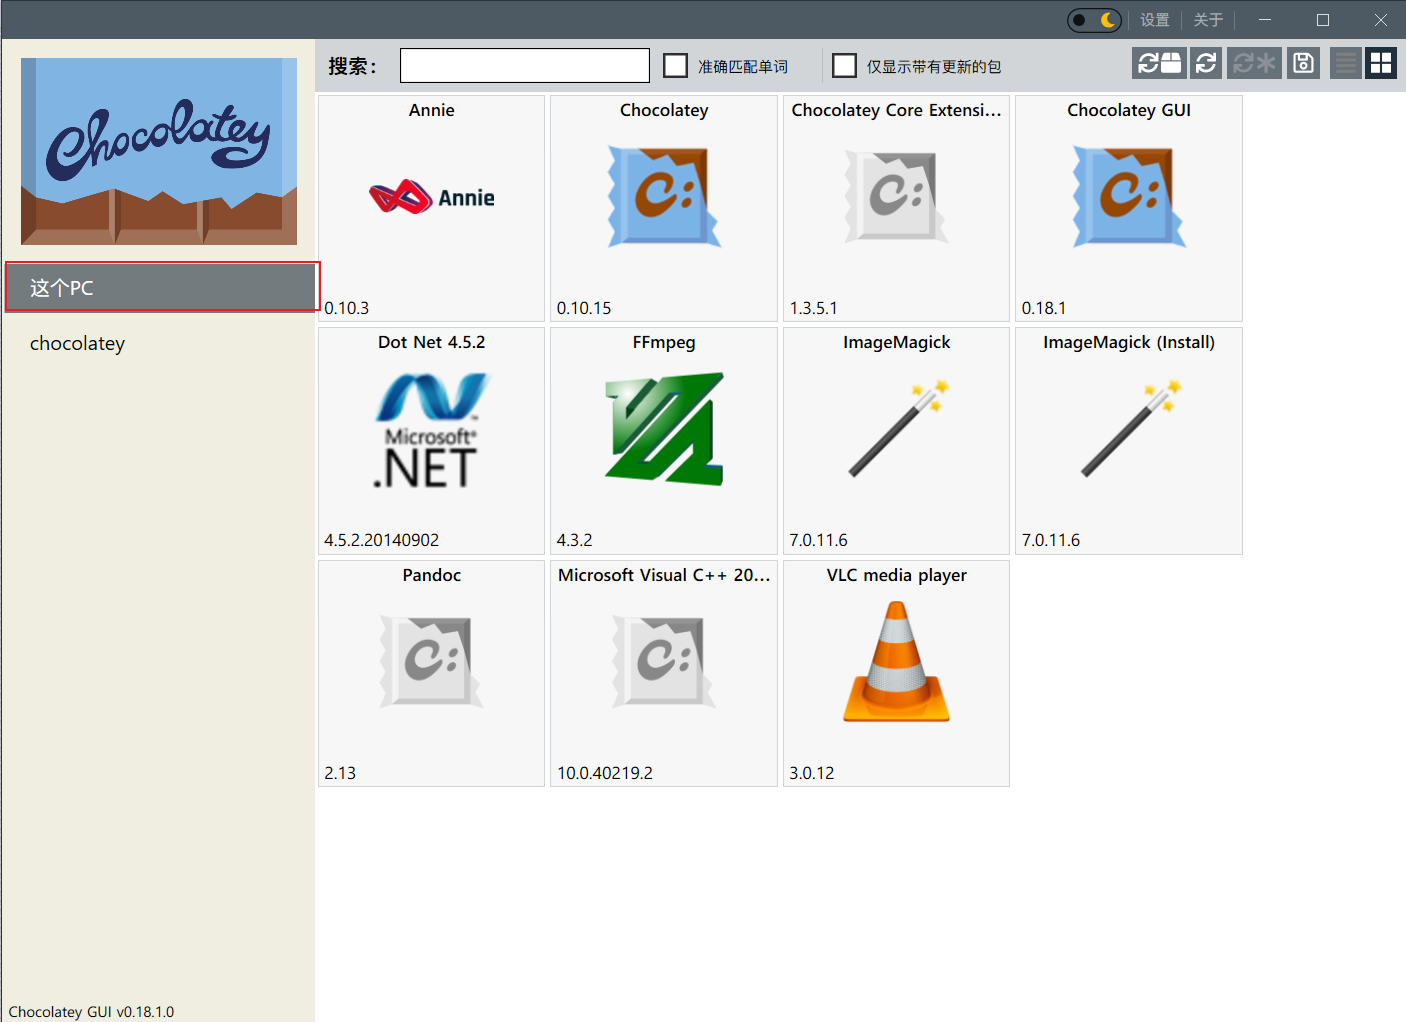Viewport: 1406px width, 1022px height.
Task: Click the Dot Net 4.5.2 title text
Action: 432,342
